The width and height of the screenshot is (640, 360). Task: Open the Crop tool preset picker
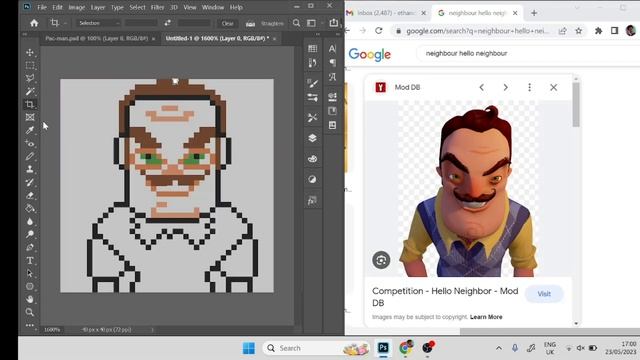coord(59,23)
